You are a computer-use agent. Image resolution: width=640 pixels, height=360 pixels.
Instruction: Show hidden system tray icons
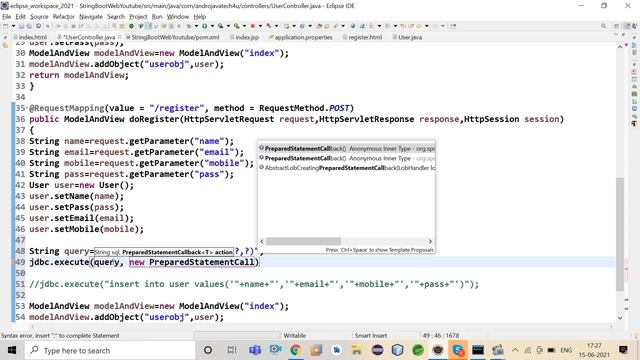pos(515,350)
